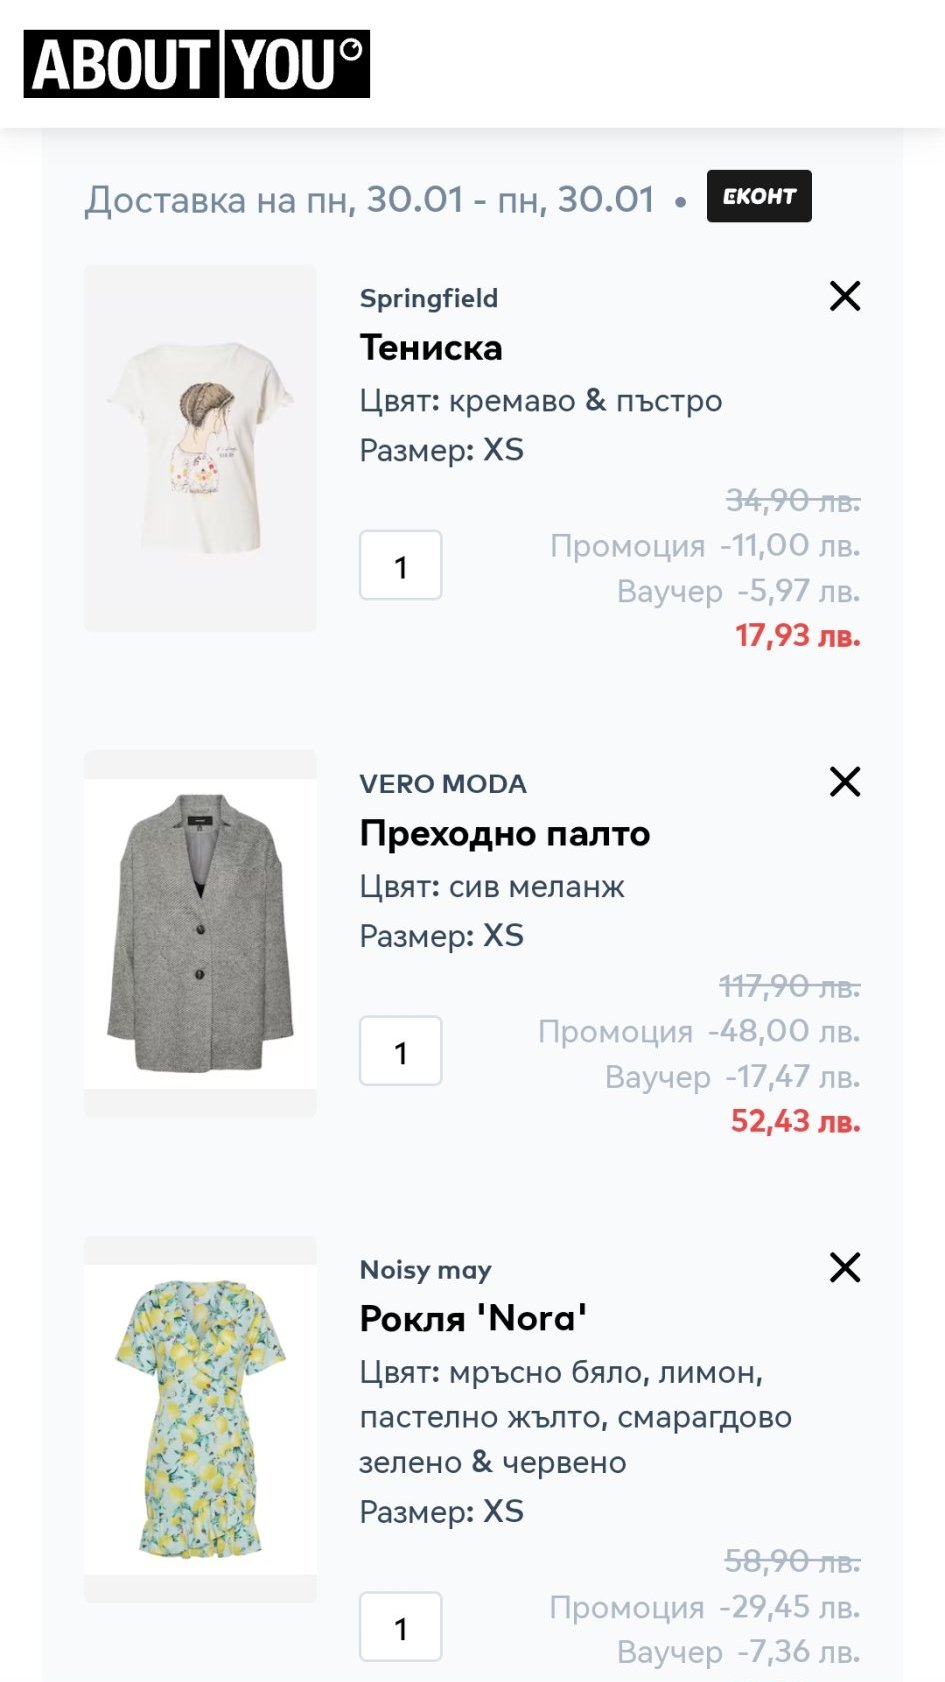Open quantity selector for Рокля 'Nora'

pyautogui.click(x=401, y=1627)
